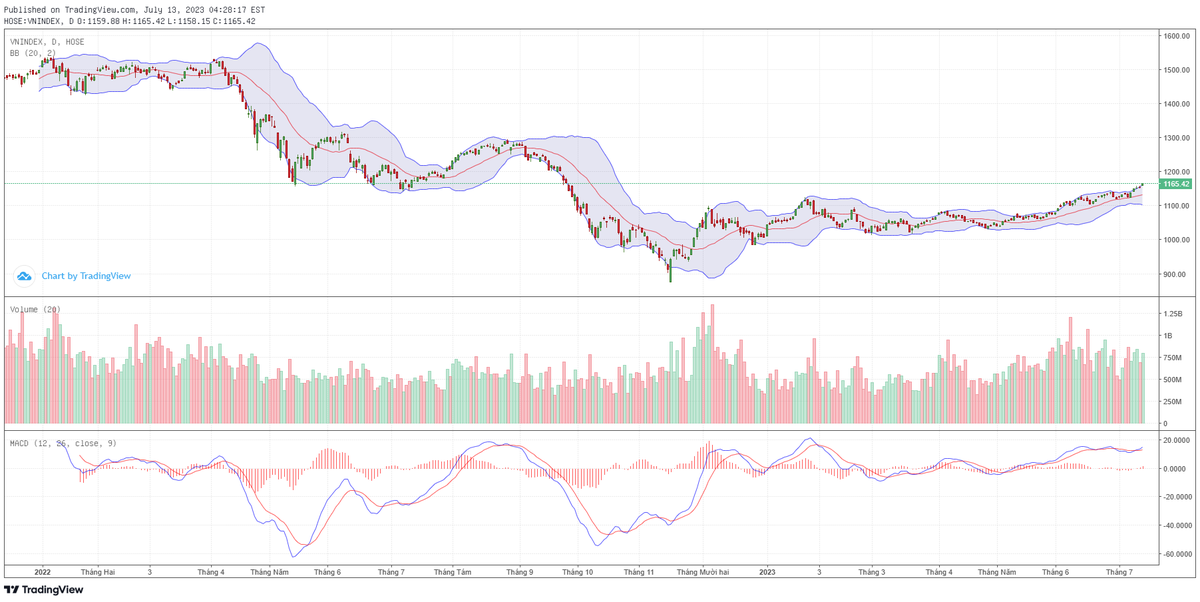Screen dimensions: 1200x602
Task: Click the 1.25B mark on volume axis
Action: (x=1172, y=314)
